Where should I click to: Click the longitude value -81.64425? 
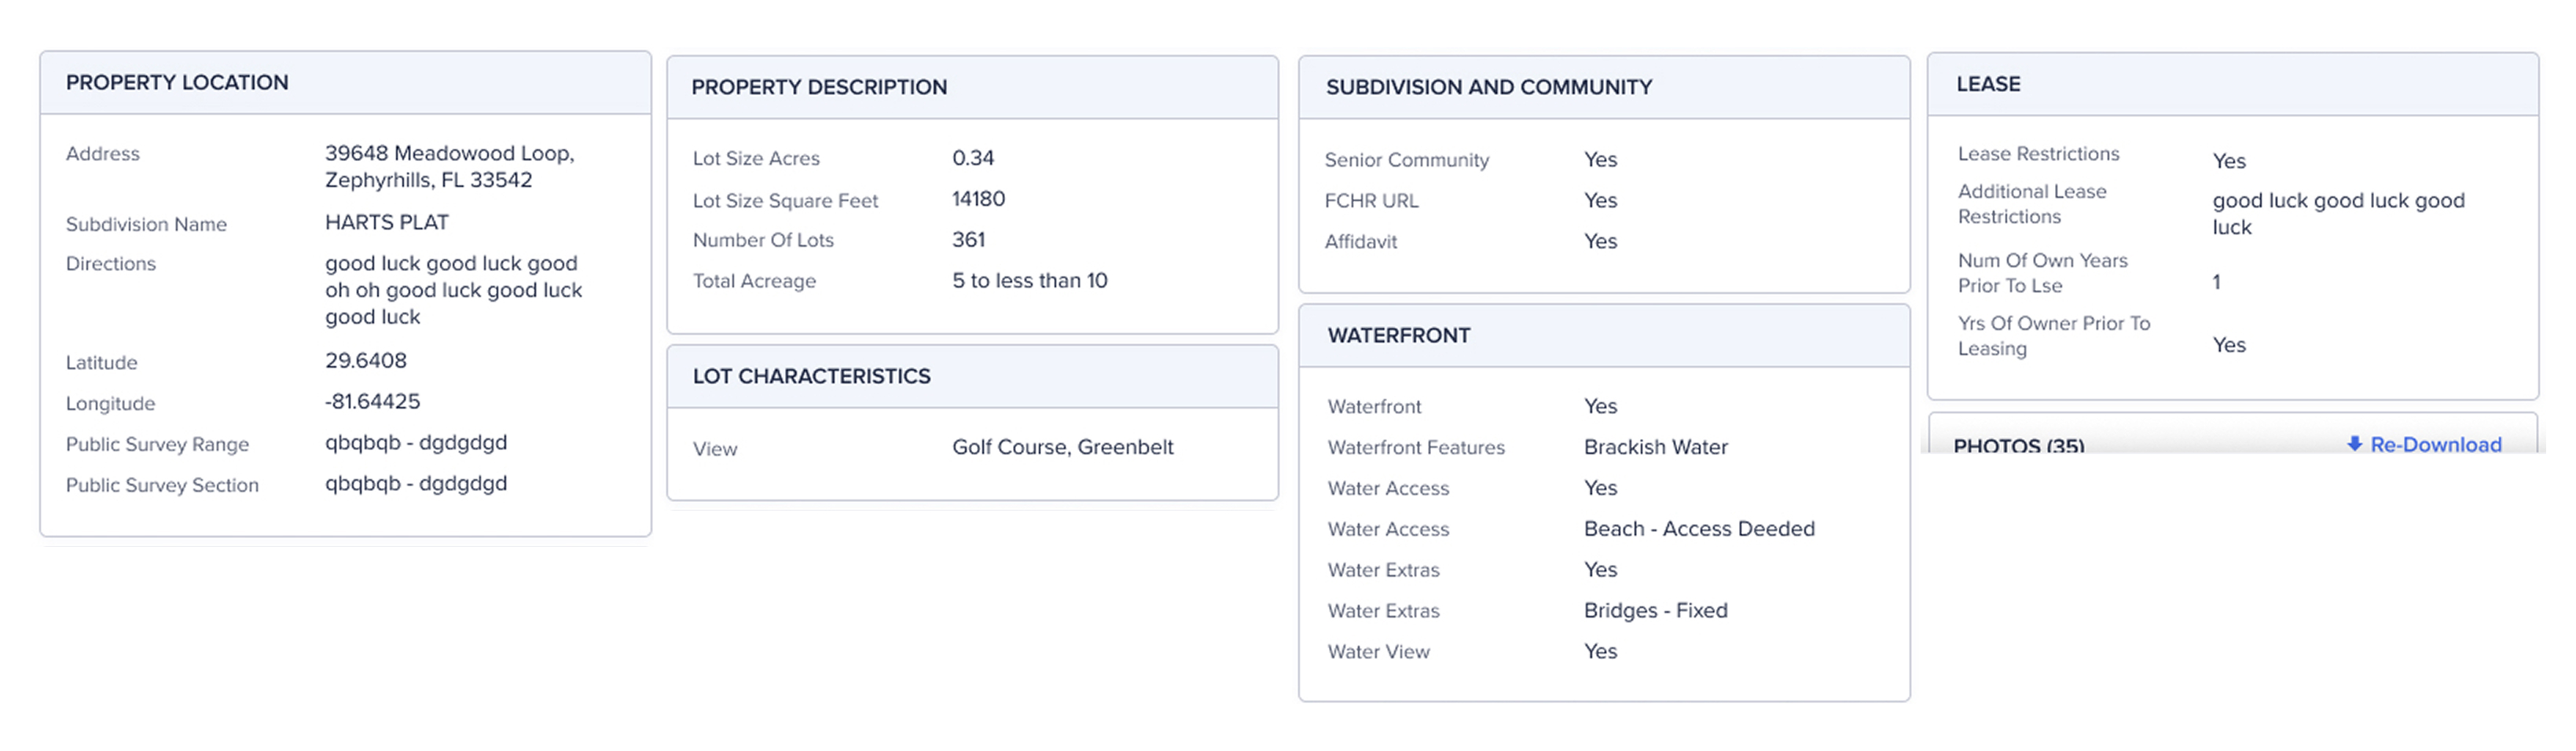372,401
